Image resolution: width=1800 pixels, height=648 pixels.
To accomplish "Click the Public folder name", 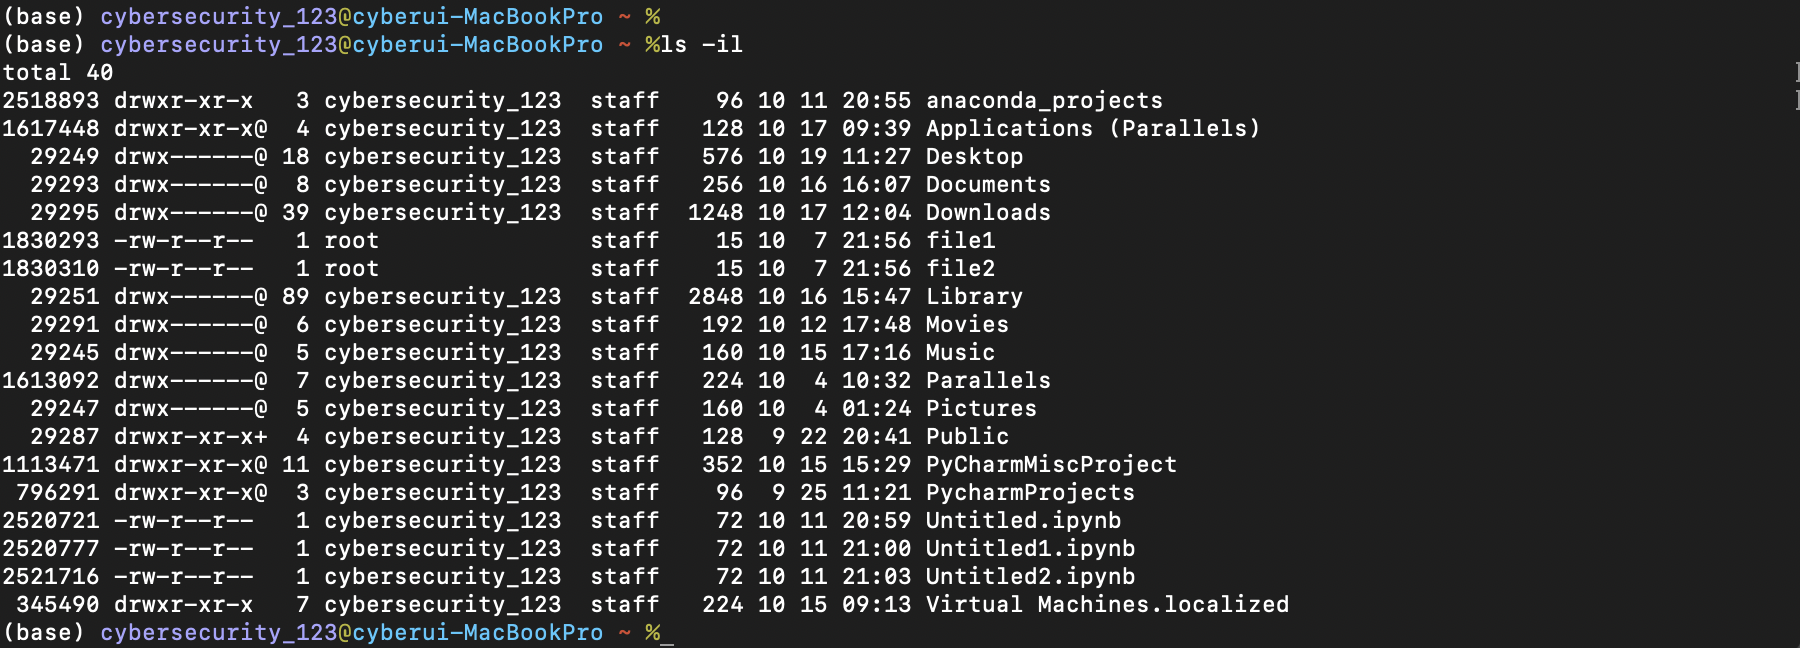I will [967, 437].
